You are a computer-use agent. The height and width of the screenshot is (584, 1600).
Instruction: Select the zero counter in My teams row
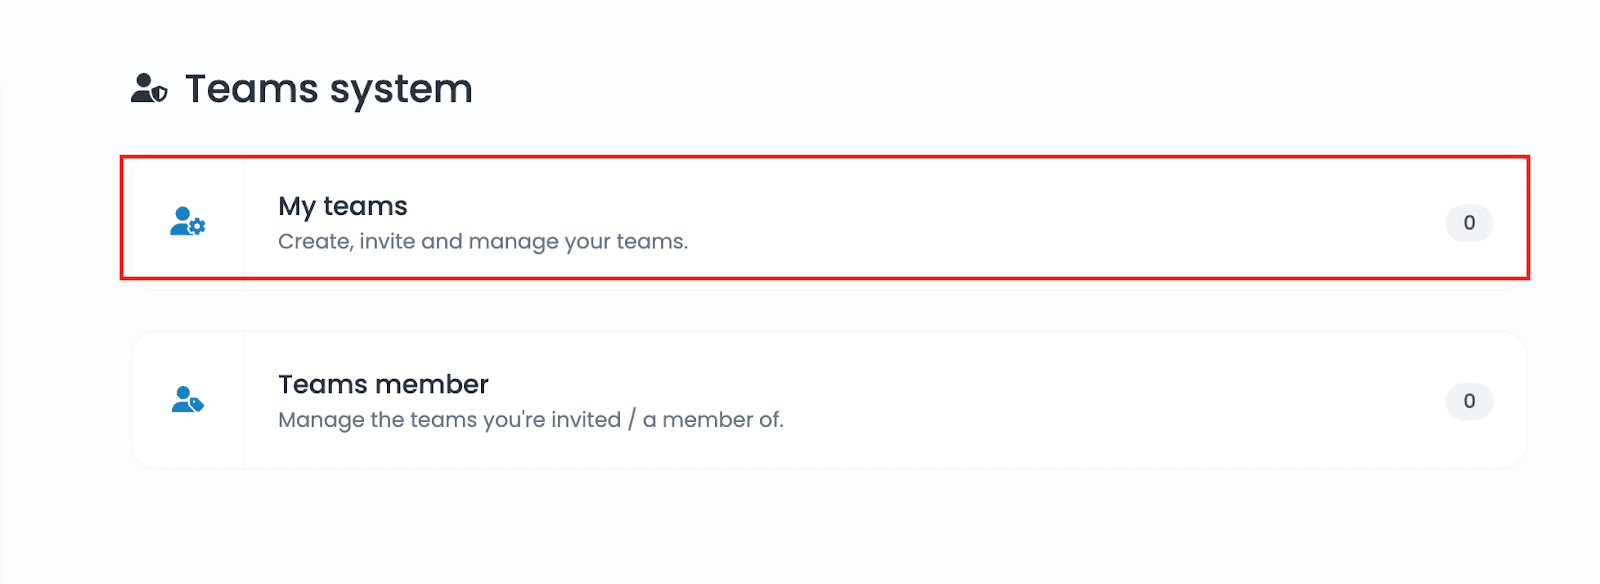click(1469, 223)
